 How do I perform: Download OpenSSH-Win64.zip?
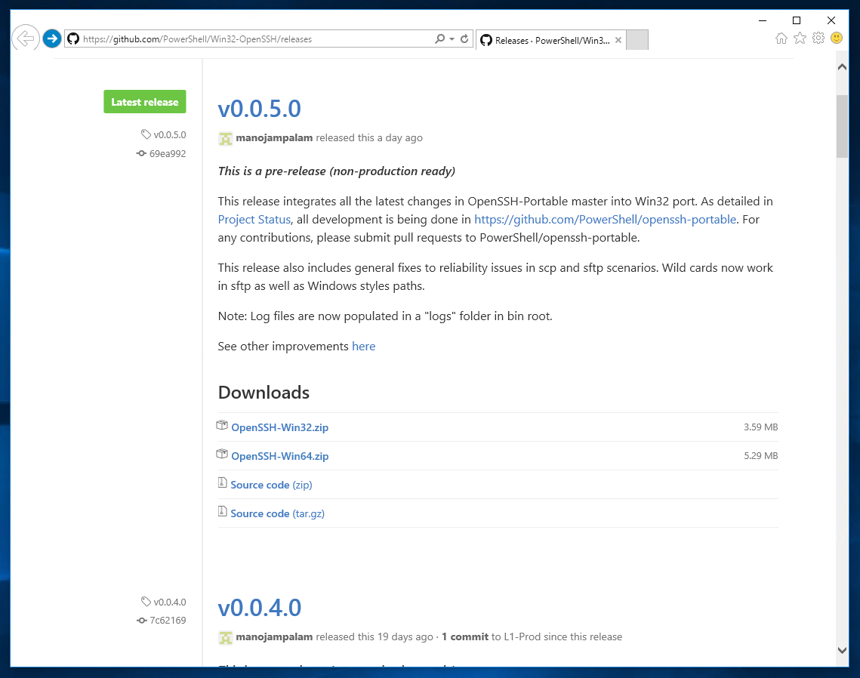tap(280, 456)
